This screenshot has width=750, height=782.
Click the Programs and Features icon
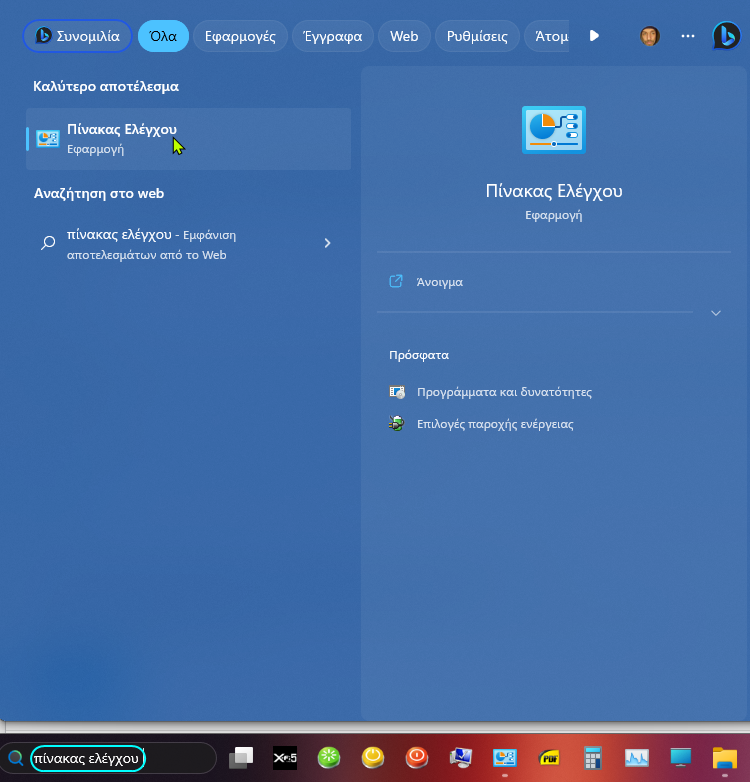(x=397, y=392)
